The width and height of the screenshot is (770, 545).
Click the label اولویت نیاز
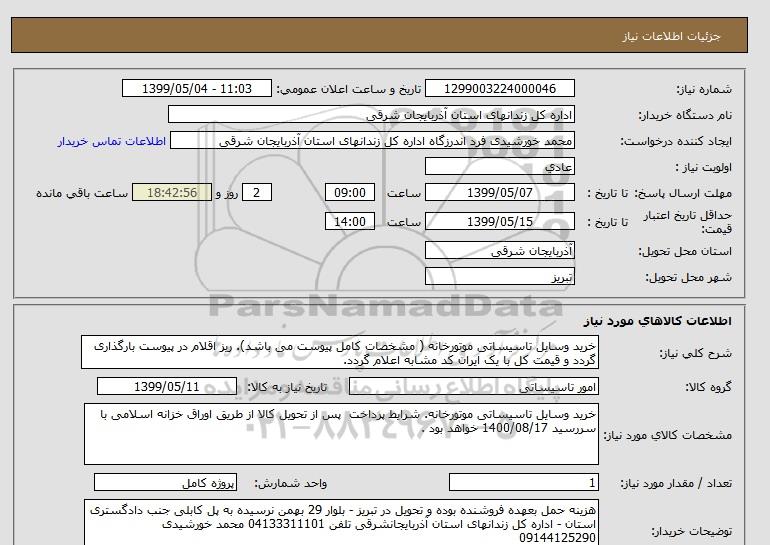704,167
